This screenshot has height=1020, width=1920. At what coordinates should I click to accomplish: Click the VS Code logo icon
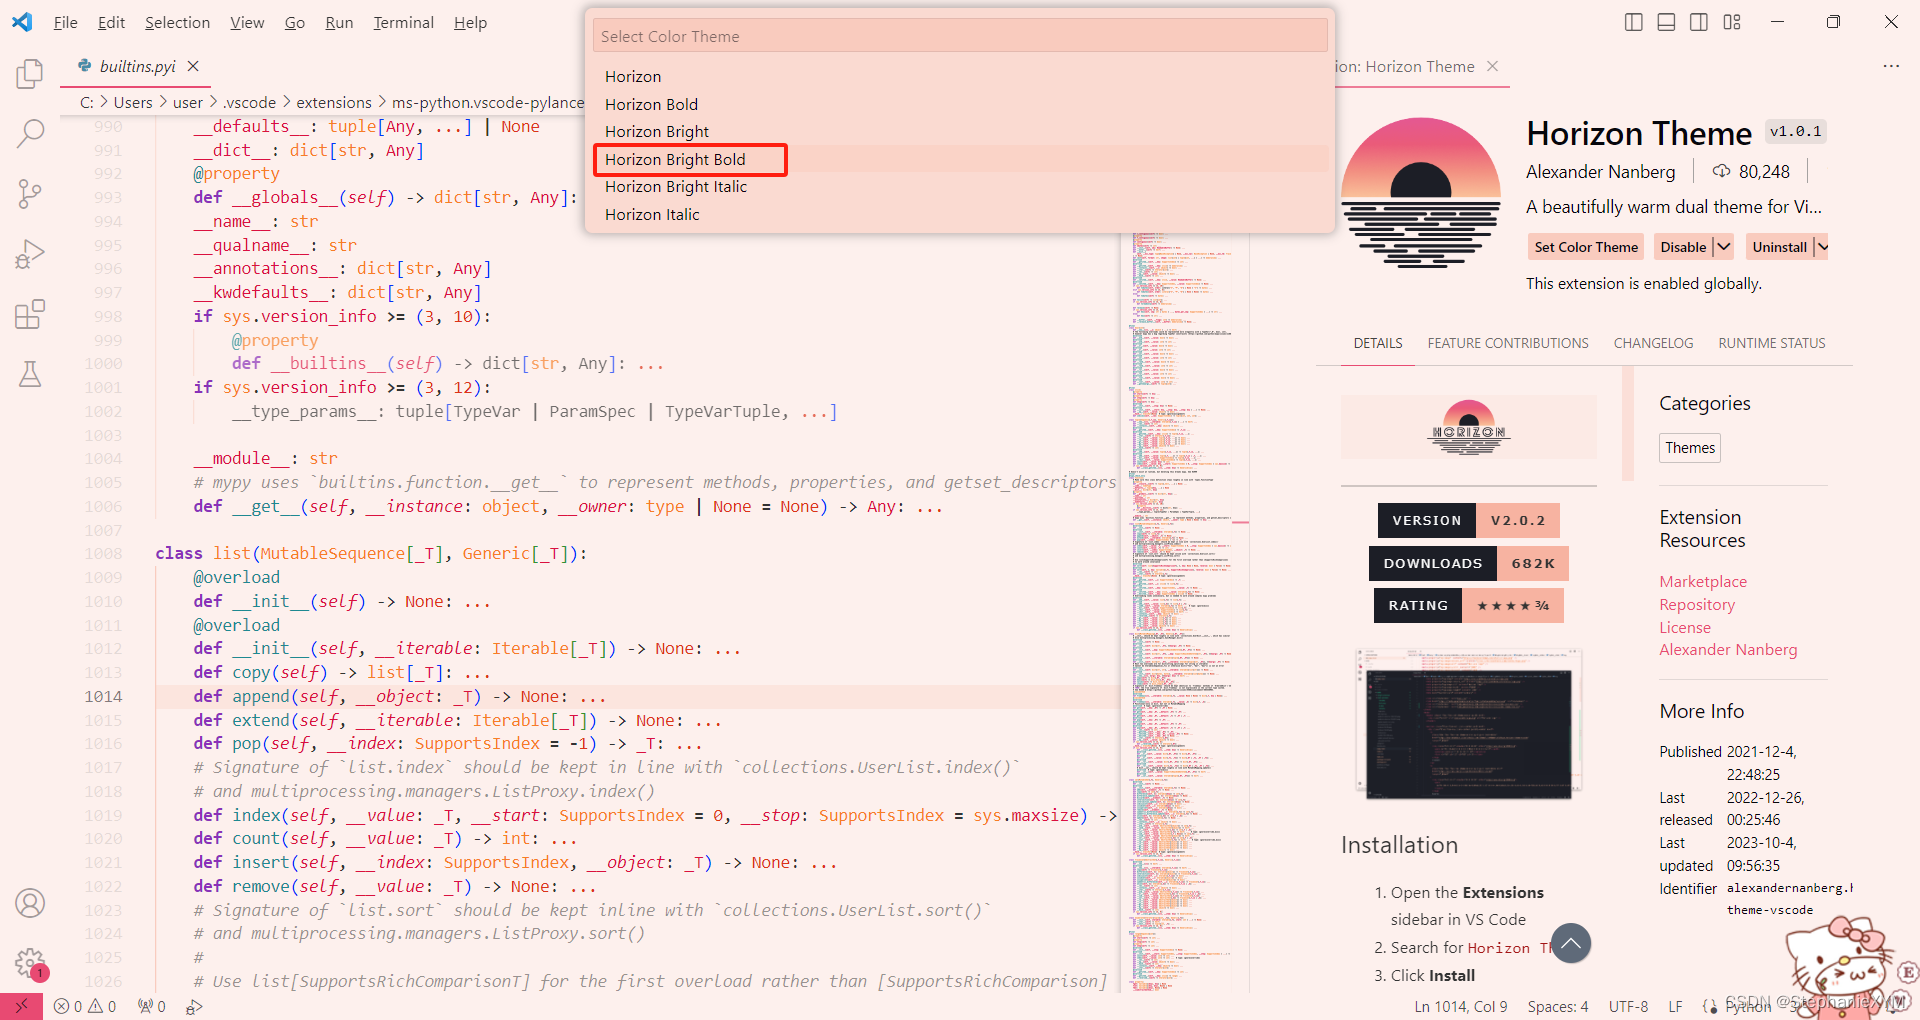pos(22,22)
